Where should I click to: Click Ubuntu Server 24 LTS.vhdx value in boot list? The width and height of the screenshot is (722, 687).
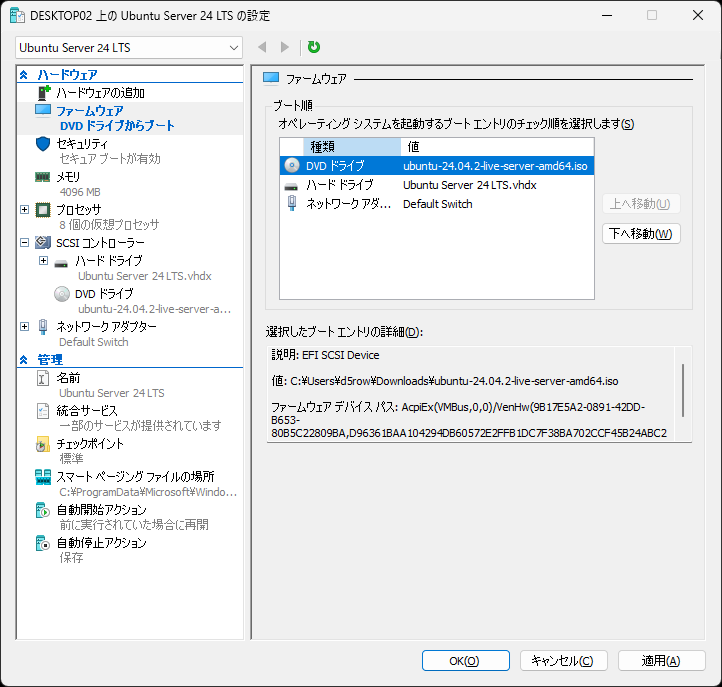click(470, 185)
